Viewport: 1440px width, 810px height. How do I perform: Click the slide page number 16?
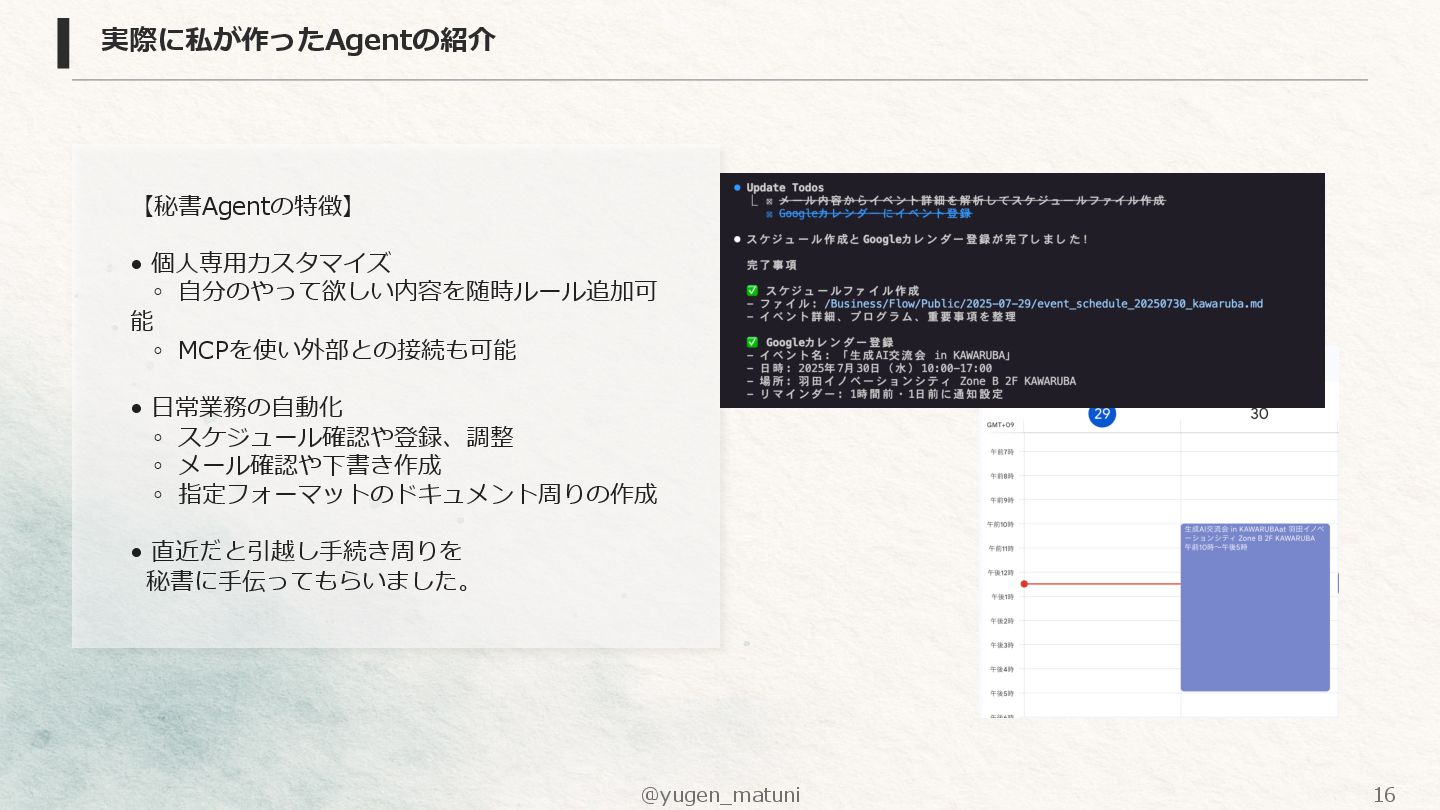(x=1384, y=795)
